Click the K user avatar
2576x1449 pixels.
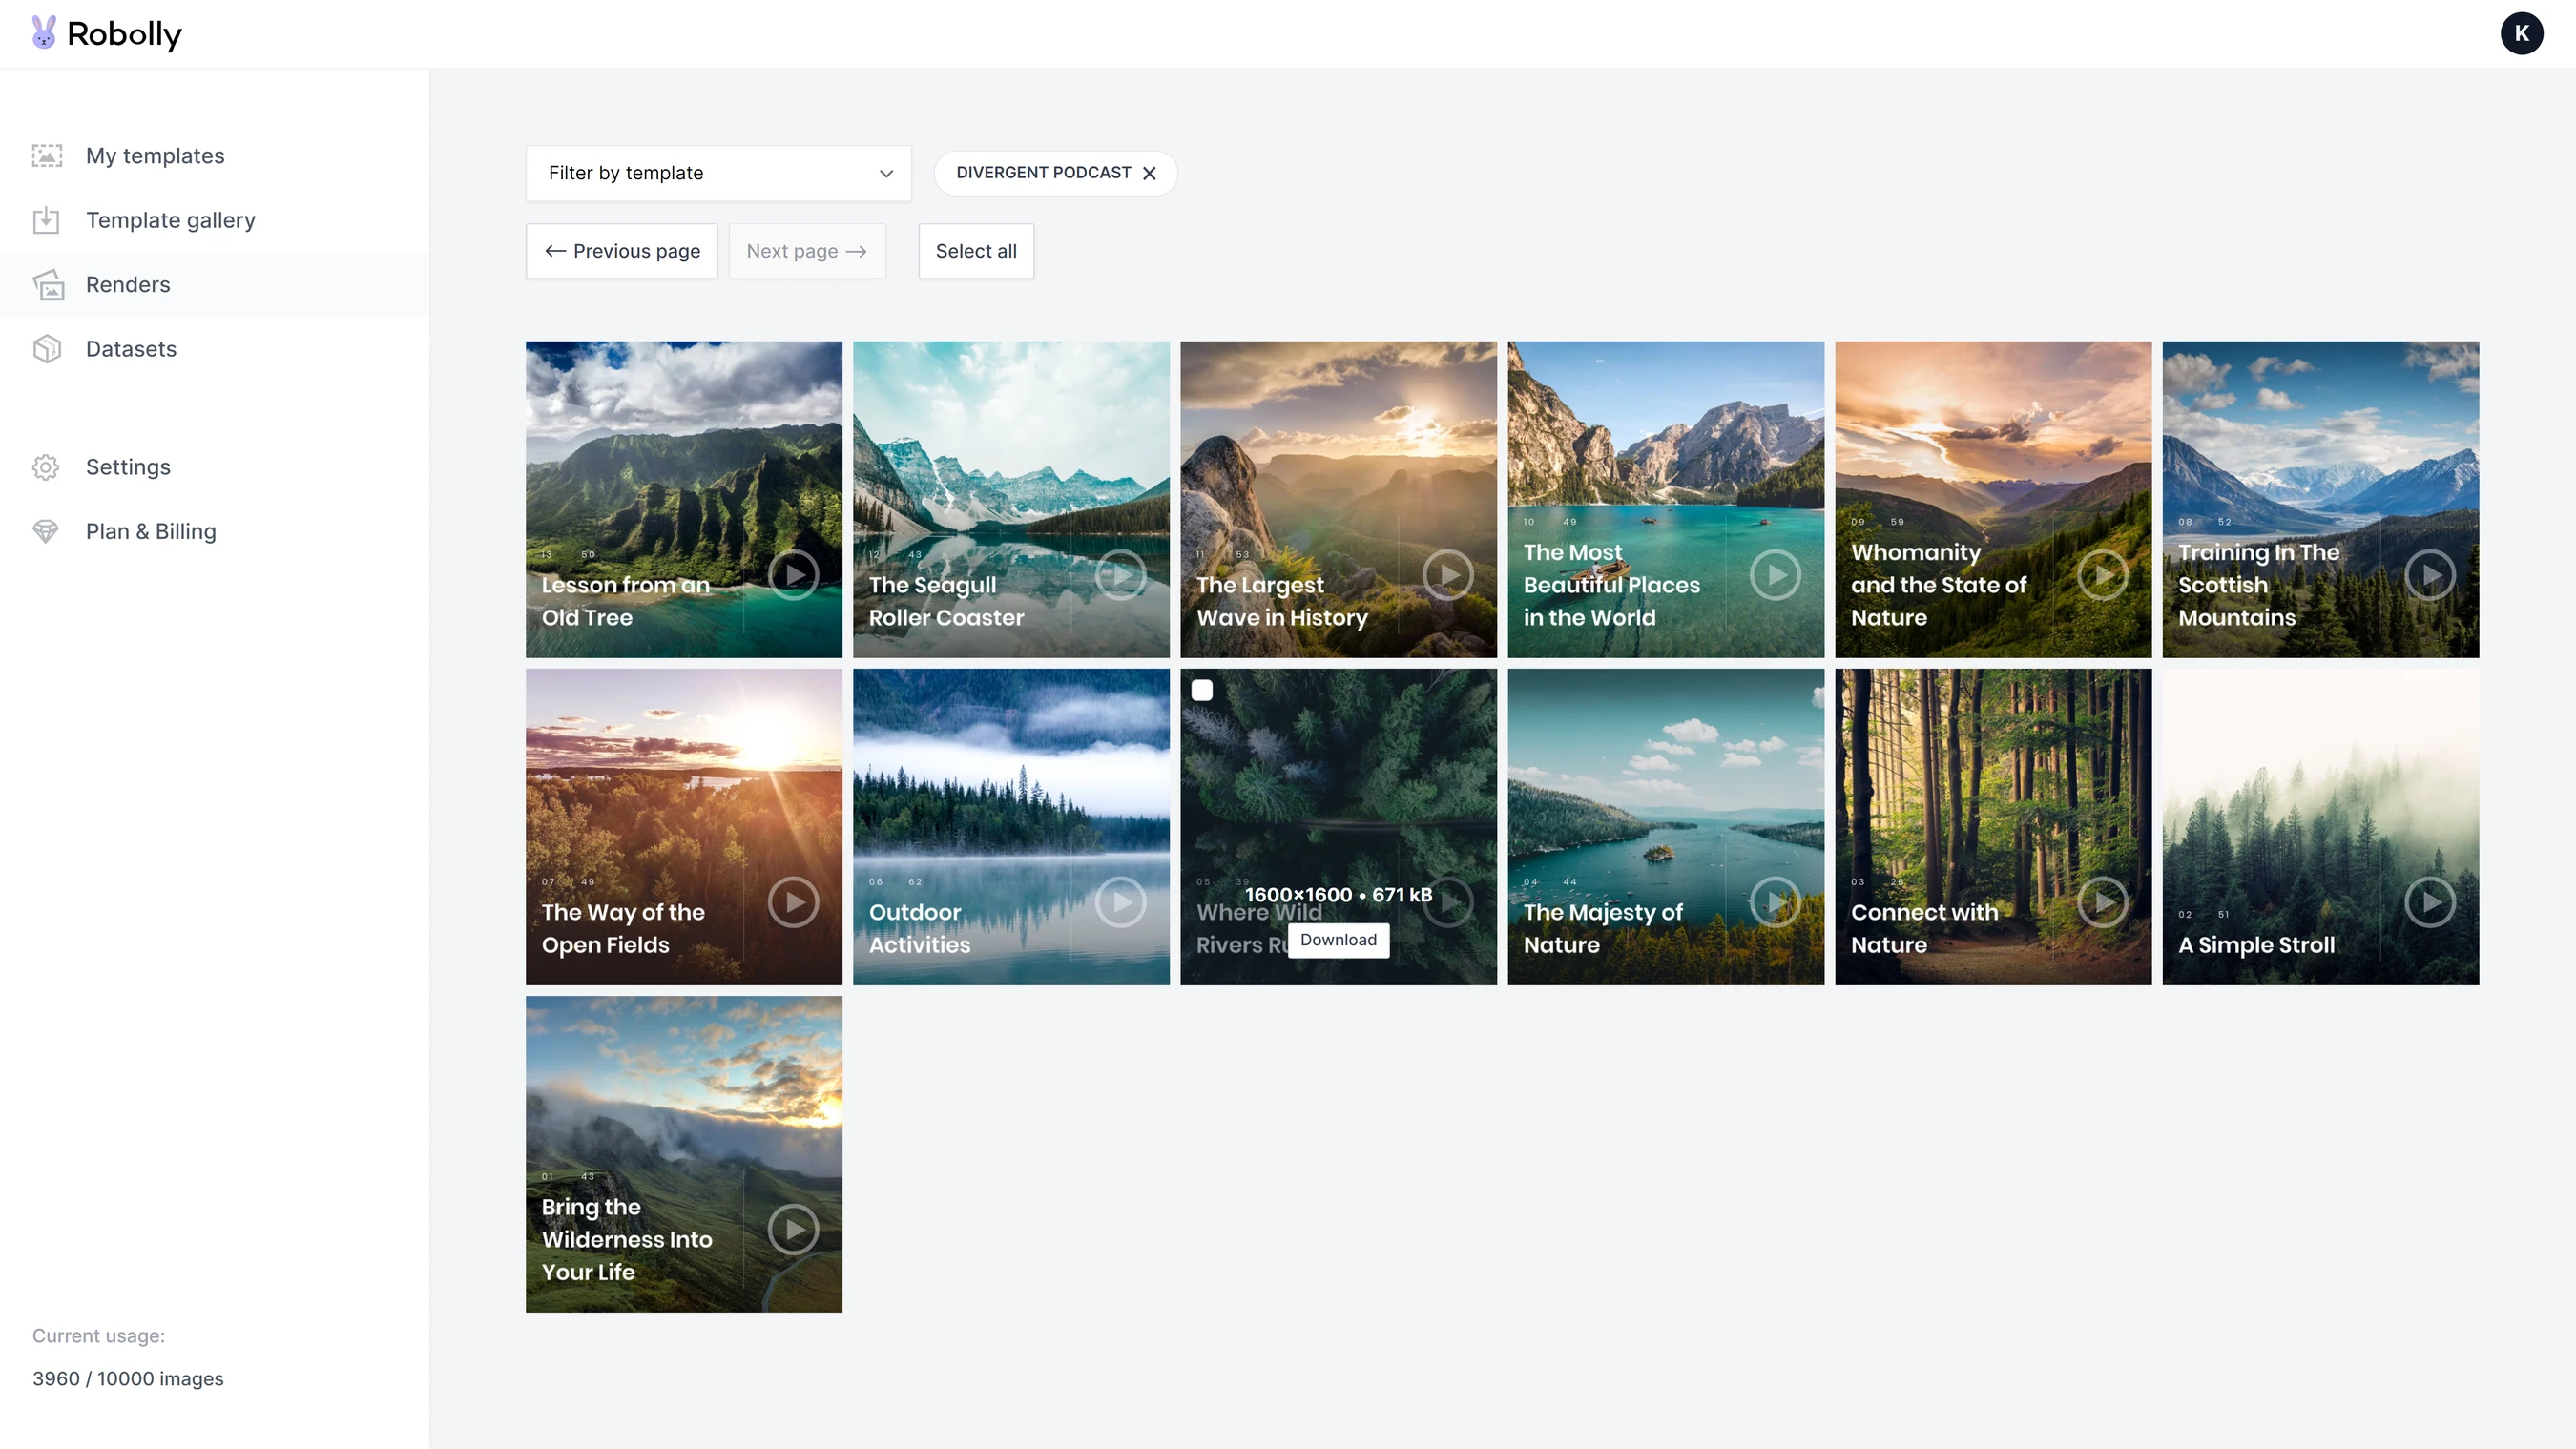tap(2523, 33)
